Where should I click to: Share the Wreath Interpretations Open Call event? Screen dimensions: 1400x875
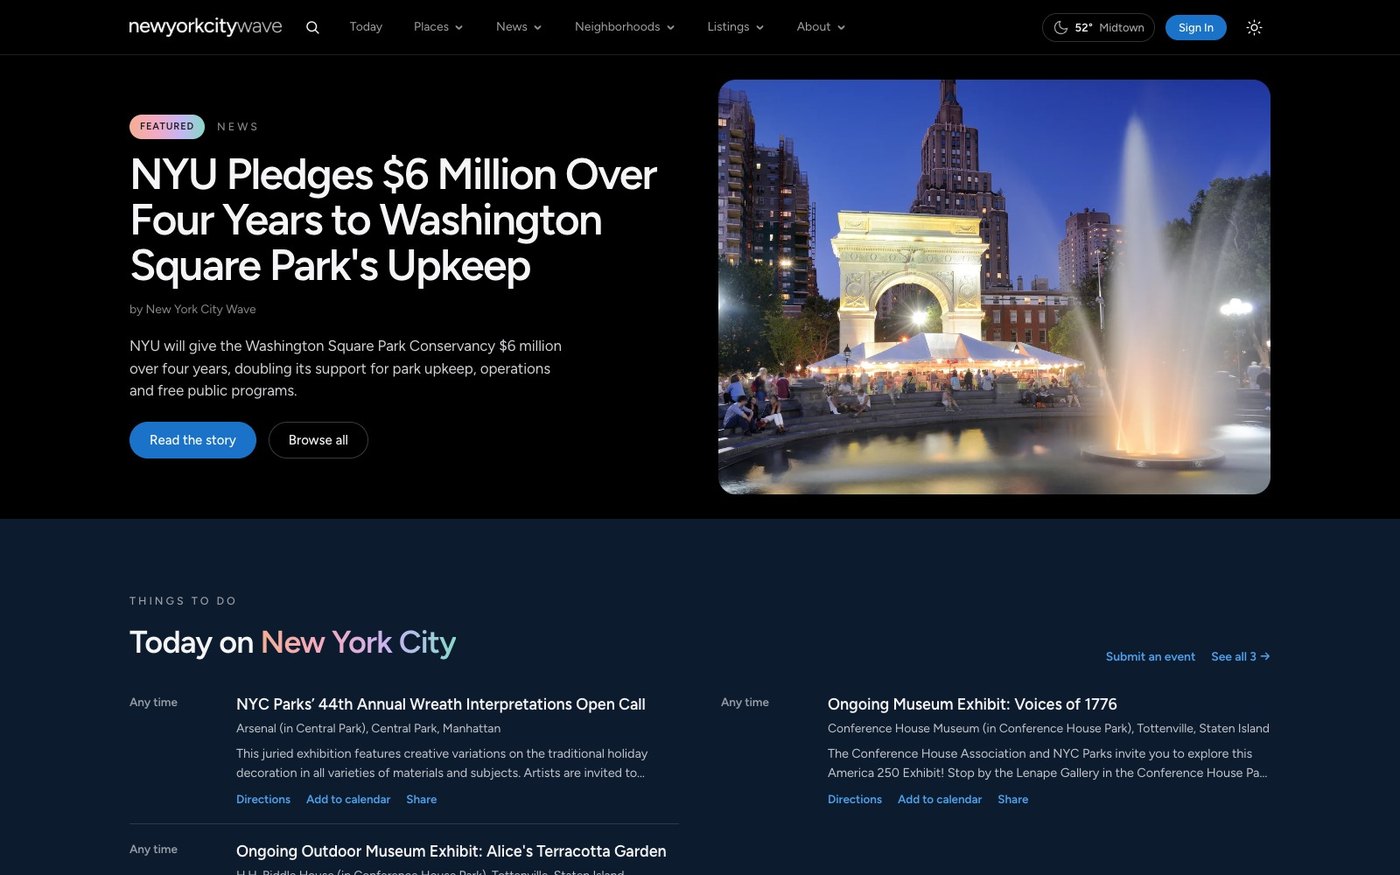point(421,800)
